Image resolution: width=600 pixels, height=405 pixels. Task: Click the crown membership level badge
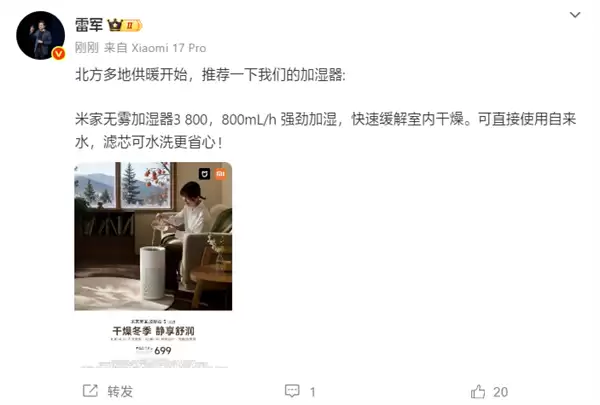coord(125,25)
